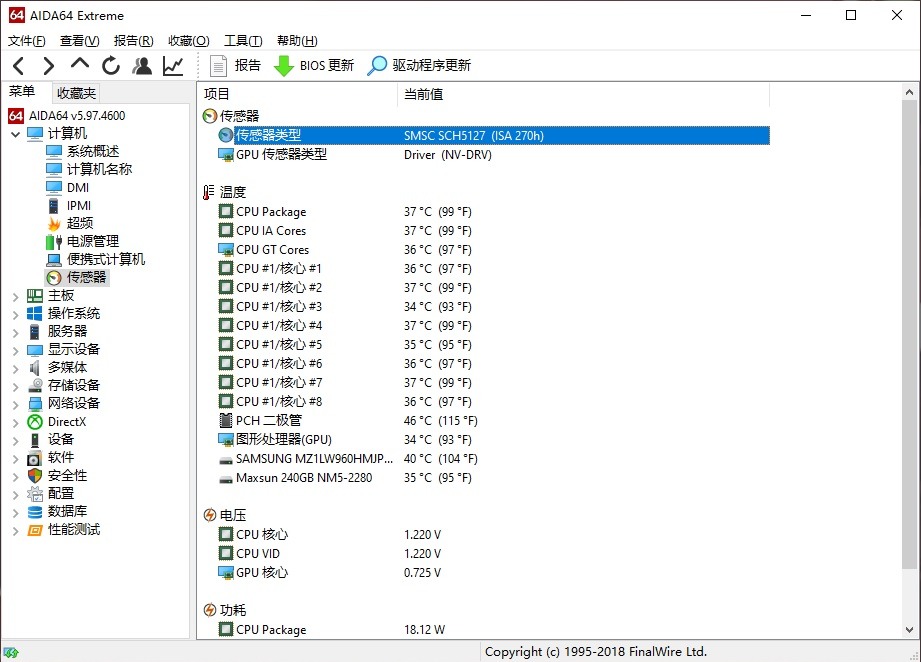Click the up-level arrow icon

point(80,63)
